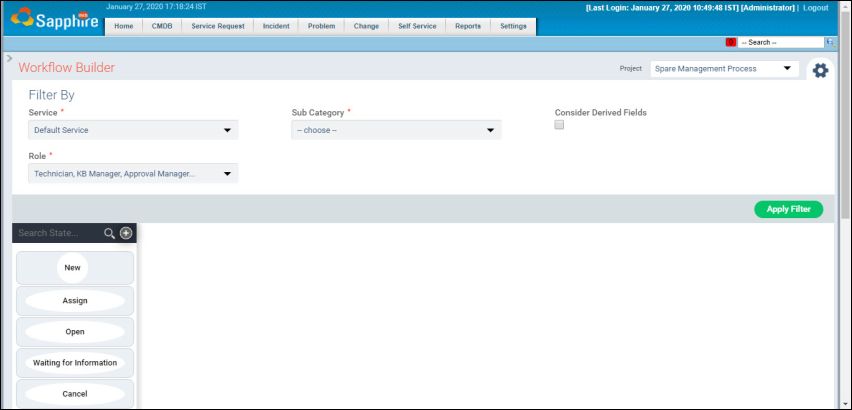Click the Administrator user label
This screenshot has height=410, width=852.
[x=768, y=8]
